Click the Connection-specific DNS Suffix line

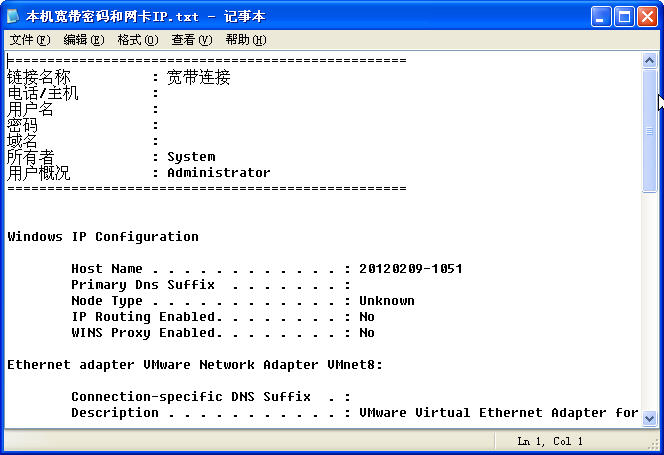click(211, 397)
